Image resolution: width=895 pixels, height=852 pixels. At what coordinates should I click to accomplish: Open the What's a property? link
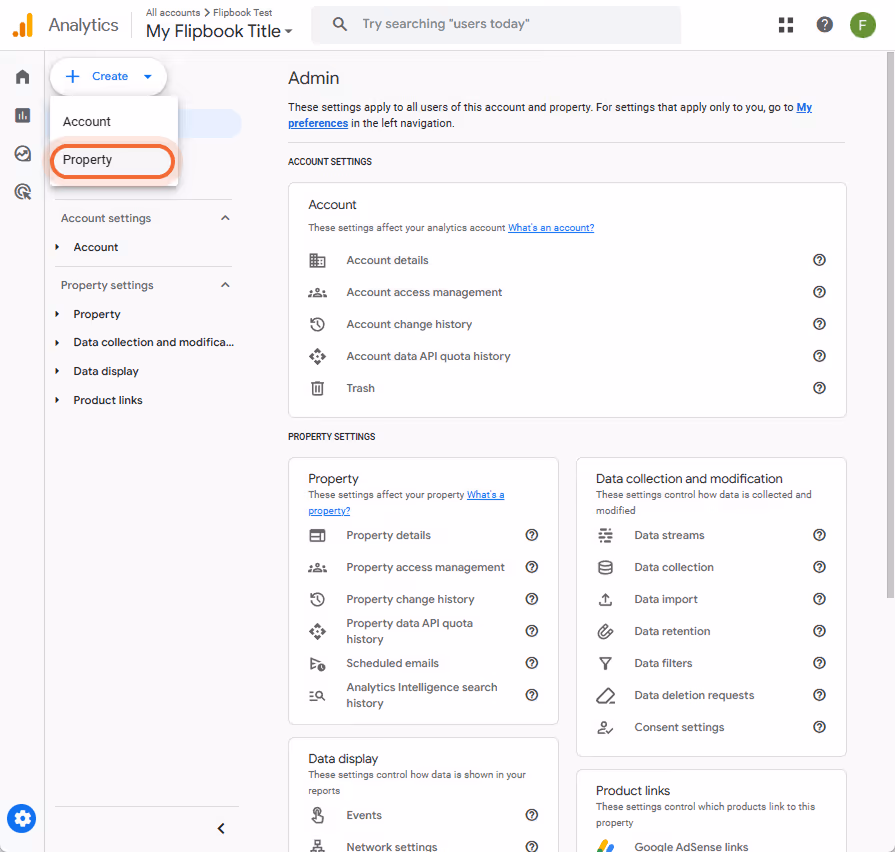tap(485, 495)
